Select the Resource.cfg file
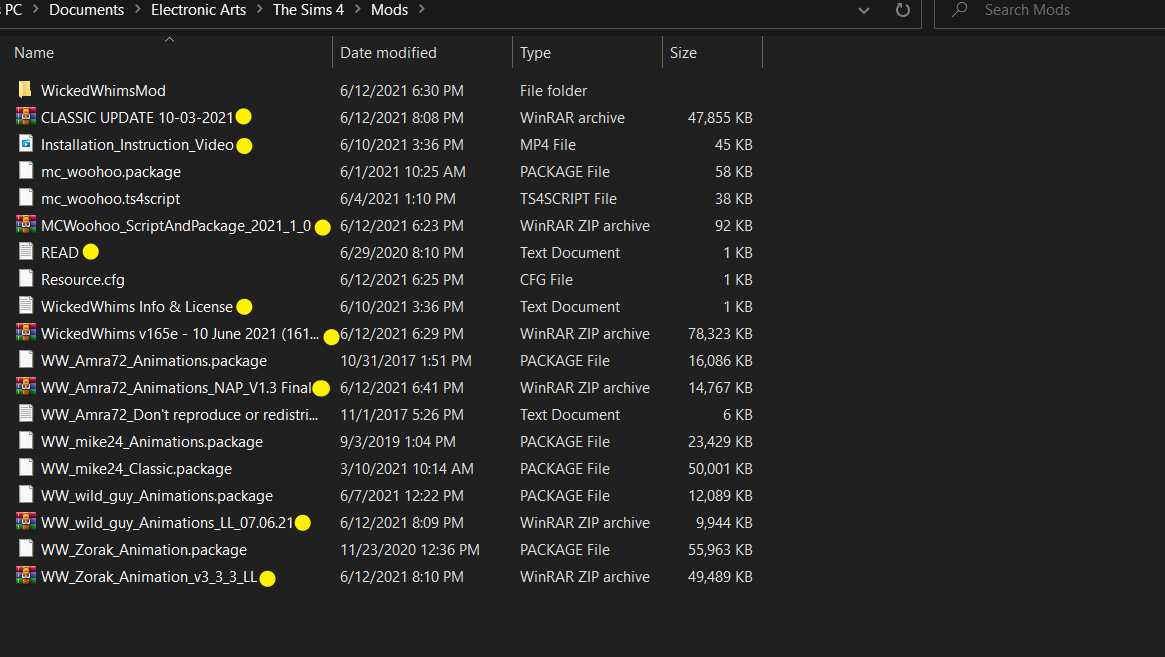Screen dimensions: 1165x657 (x=82, y=279)
